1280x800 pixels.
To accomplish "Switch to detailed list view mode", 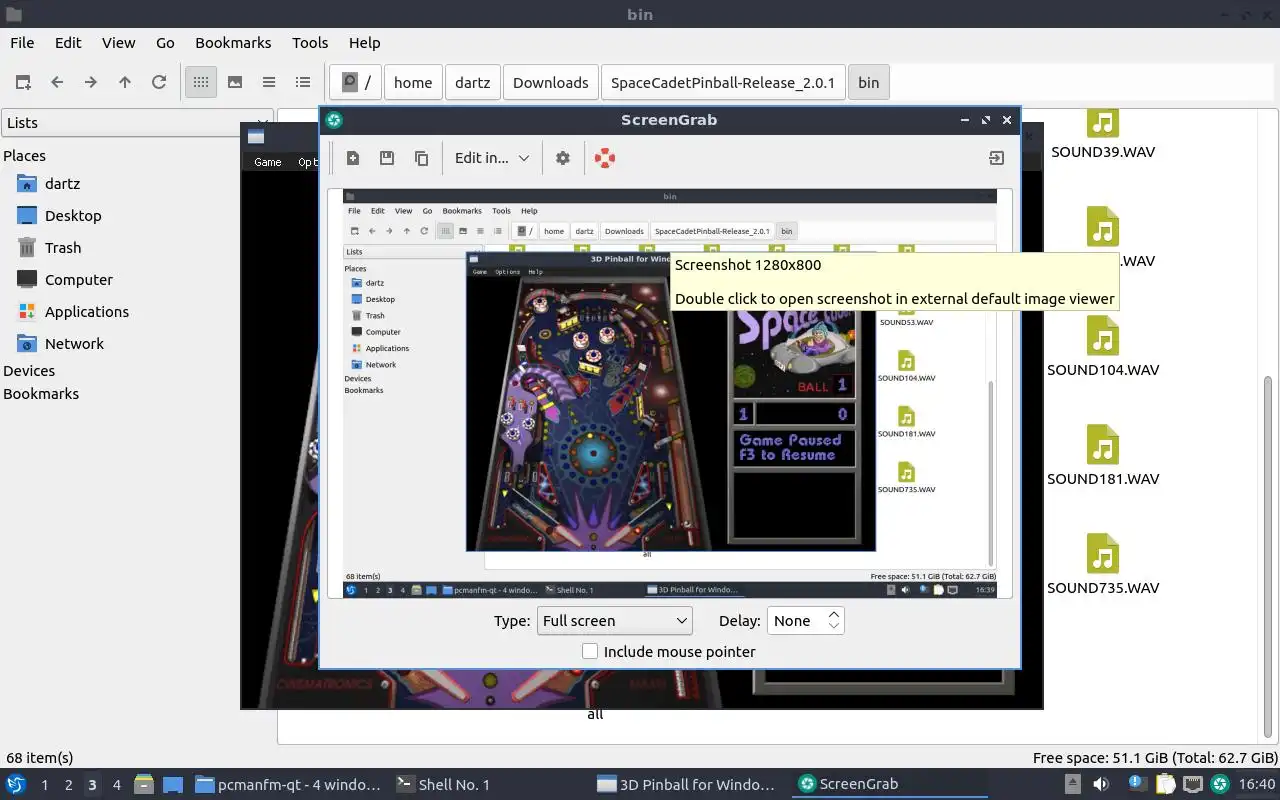I will tap(303, 82).
